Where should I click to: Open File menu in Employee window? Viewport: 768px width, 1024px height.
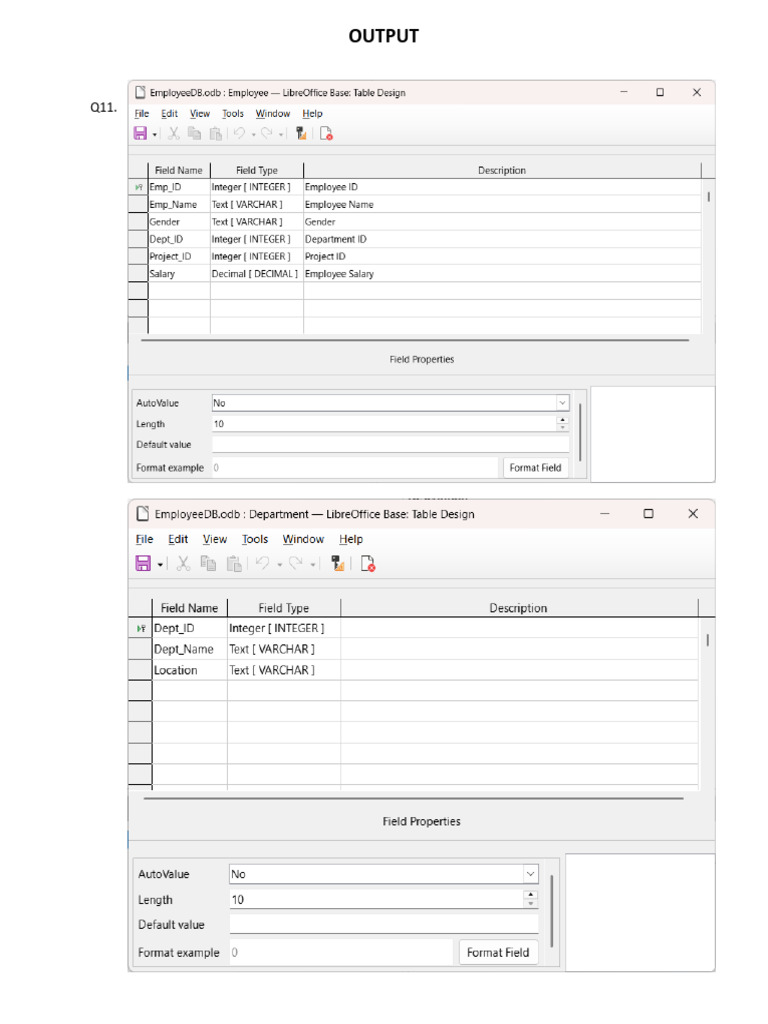coord(142,114)
